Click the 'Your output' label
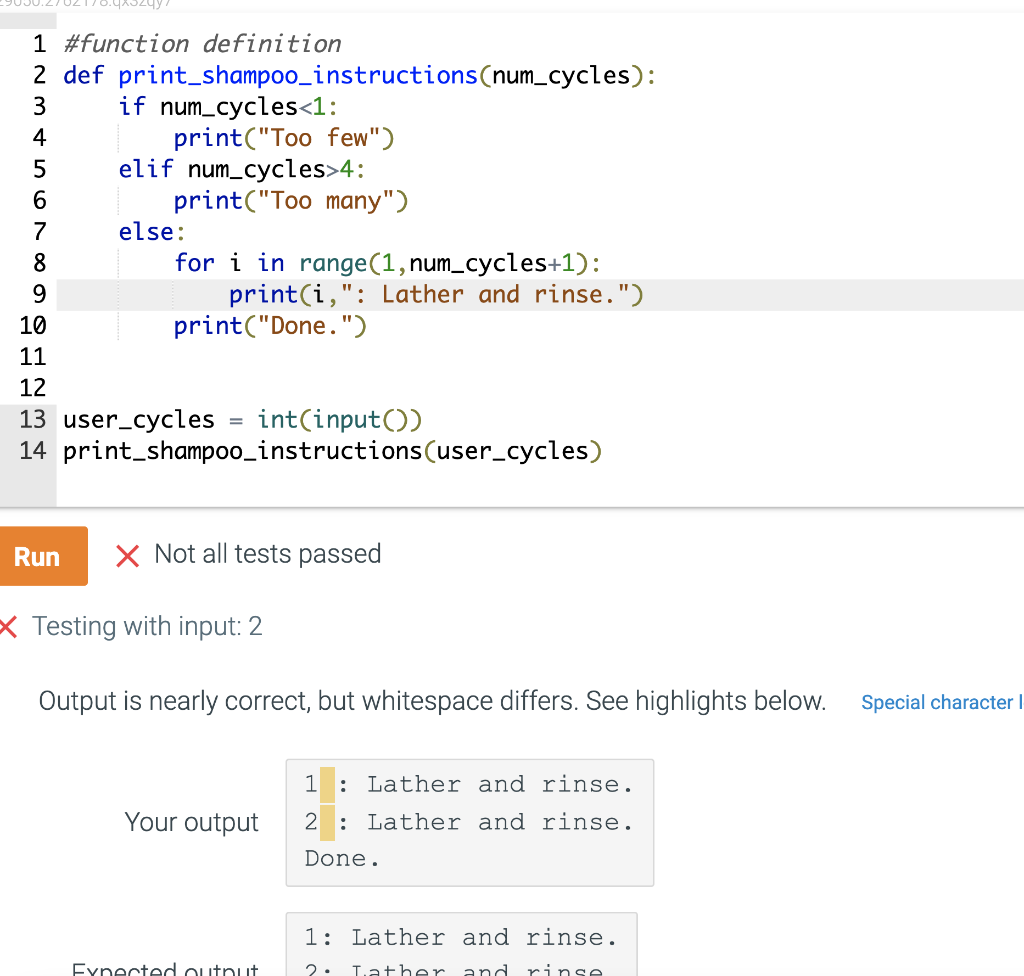Viewport: 1024px width, 976px height. pos(191,822)
